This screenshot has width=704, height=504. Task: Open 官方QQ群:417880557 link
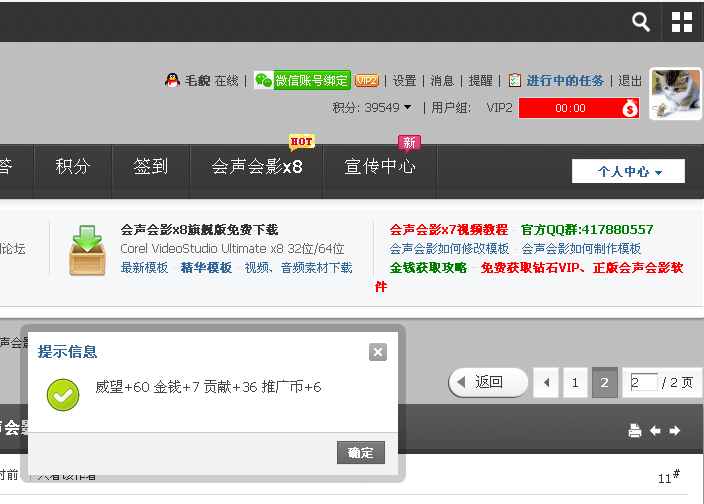click(x=587, y=230)
